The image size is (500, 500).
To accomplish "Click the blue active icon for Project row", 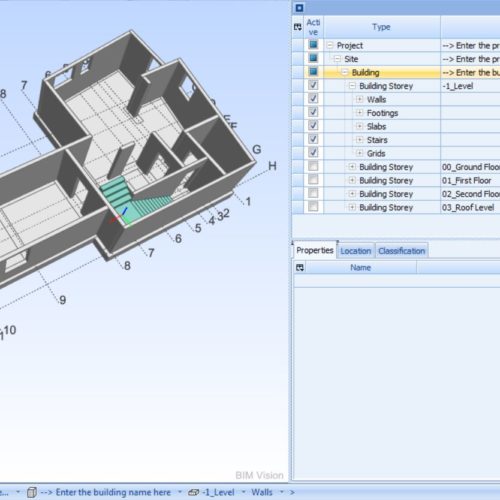I will coord(313,45).
